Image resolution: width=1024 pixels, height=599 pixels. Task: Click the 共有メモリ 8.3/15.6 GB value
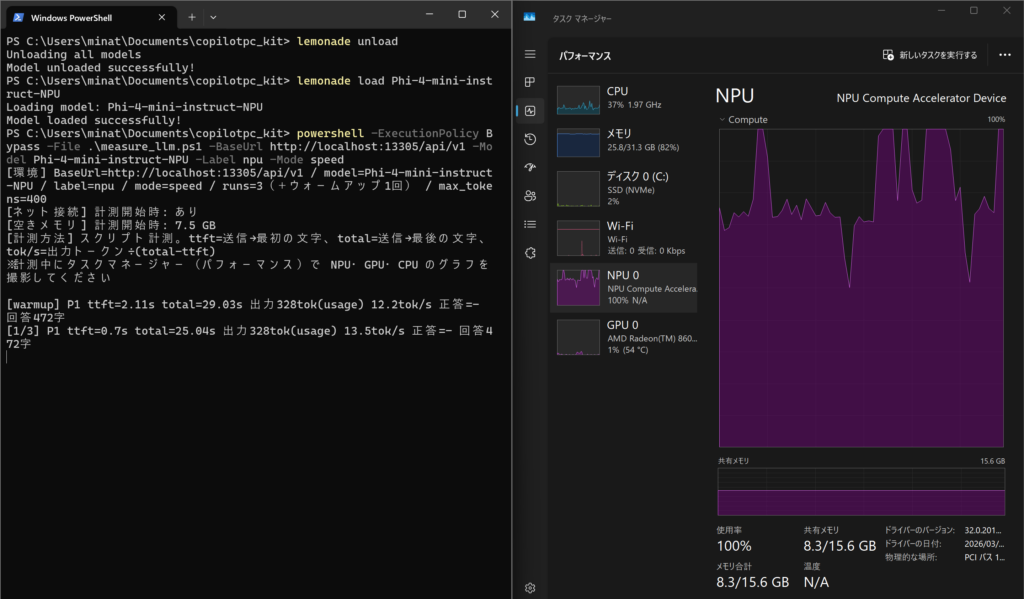click(840, 546)
